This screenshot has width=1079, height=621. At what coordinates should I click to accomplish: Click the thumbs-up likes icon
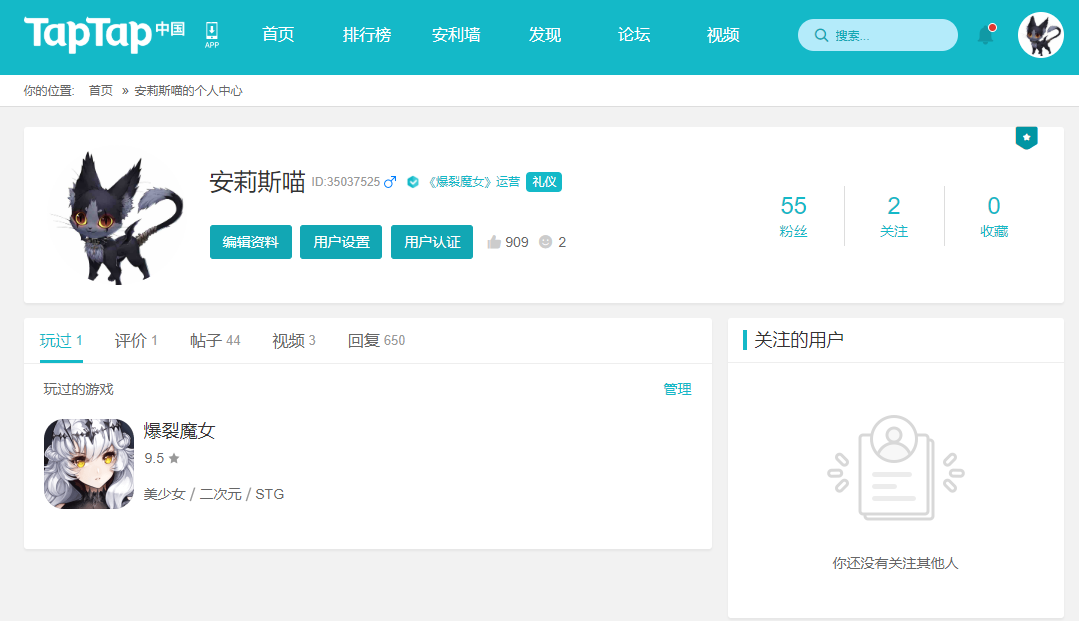point(494,242)
